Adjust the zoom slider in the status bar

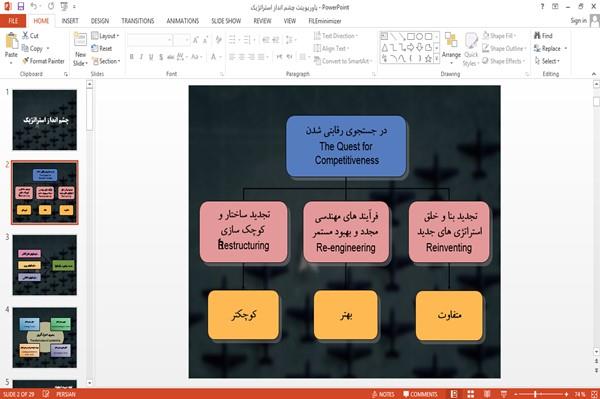tap(535, 394)
